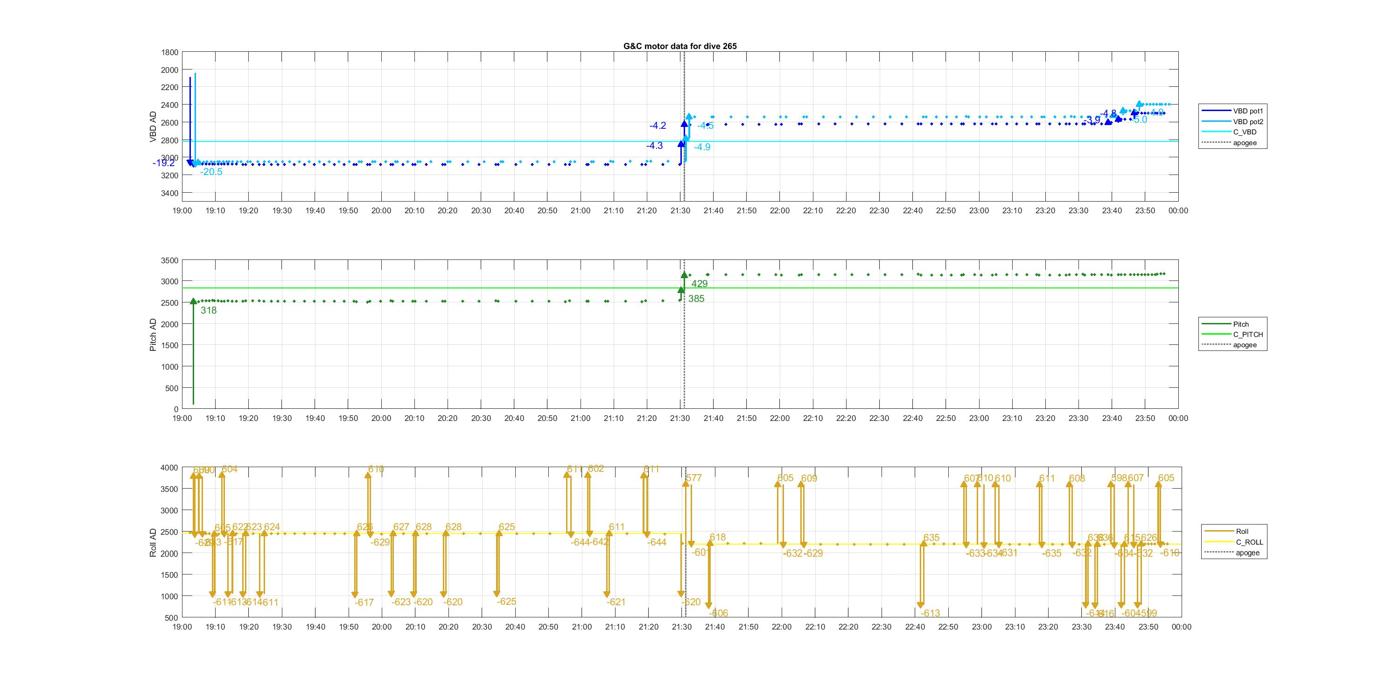This screenshot has width=1400, height=693.
Task: Click the "-4.9" VBD annotation
Action: (702, 147)
